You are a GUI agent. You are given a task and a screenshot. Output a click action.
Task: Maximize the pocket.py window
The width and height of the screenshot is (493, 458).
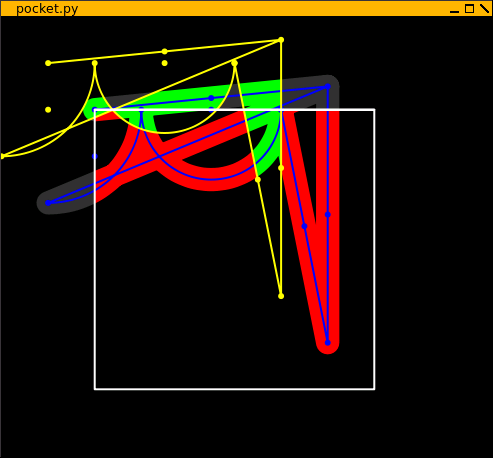tap(469, 9)
